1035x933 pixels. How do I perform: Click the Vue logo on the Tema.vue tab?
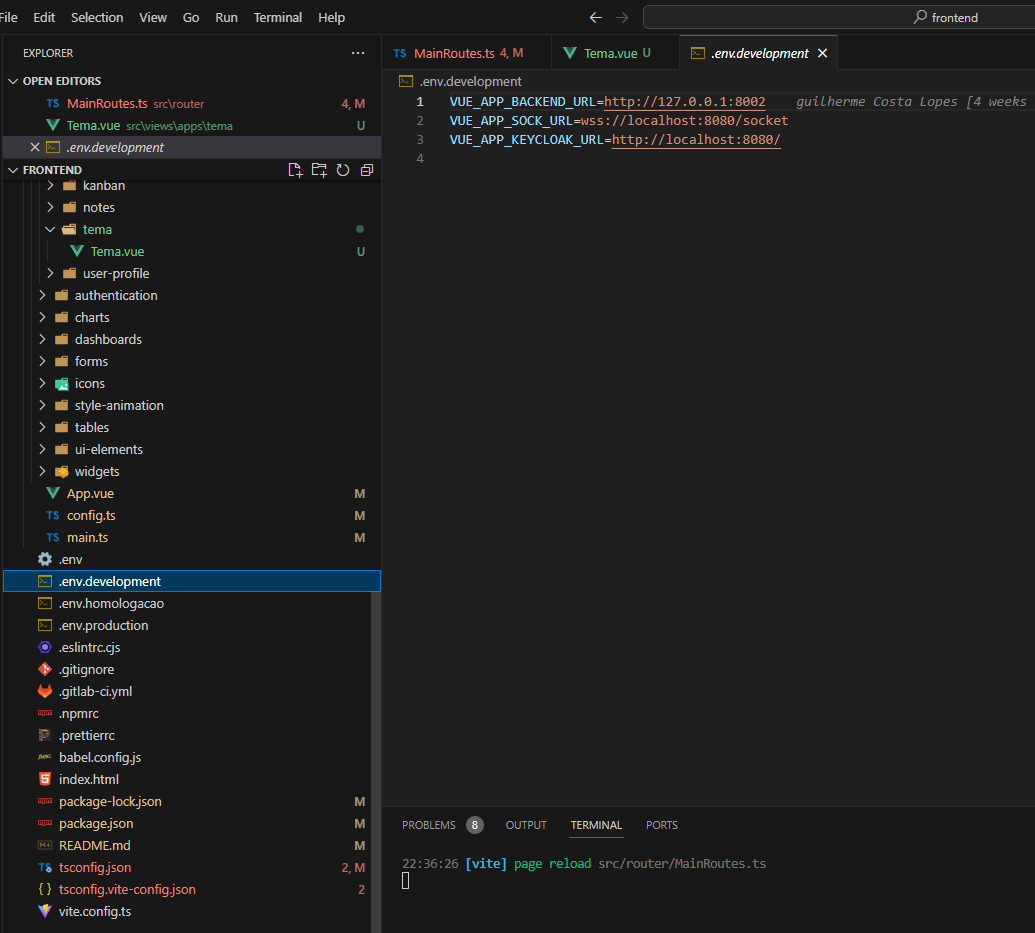click(571, 52)
